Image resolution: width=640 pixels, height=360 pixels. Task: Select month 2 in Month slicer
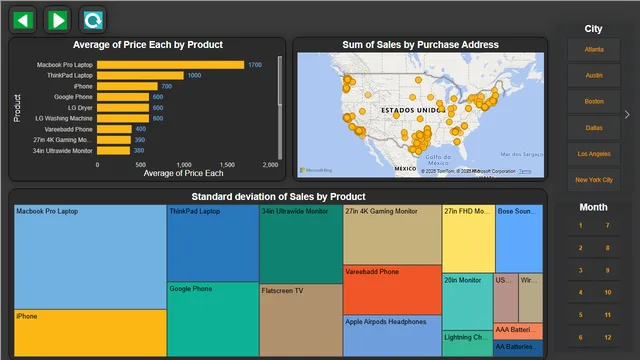pos(580,248)
